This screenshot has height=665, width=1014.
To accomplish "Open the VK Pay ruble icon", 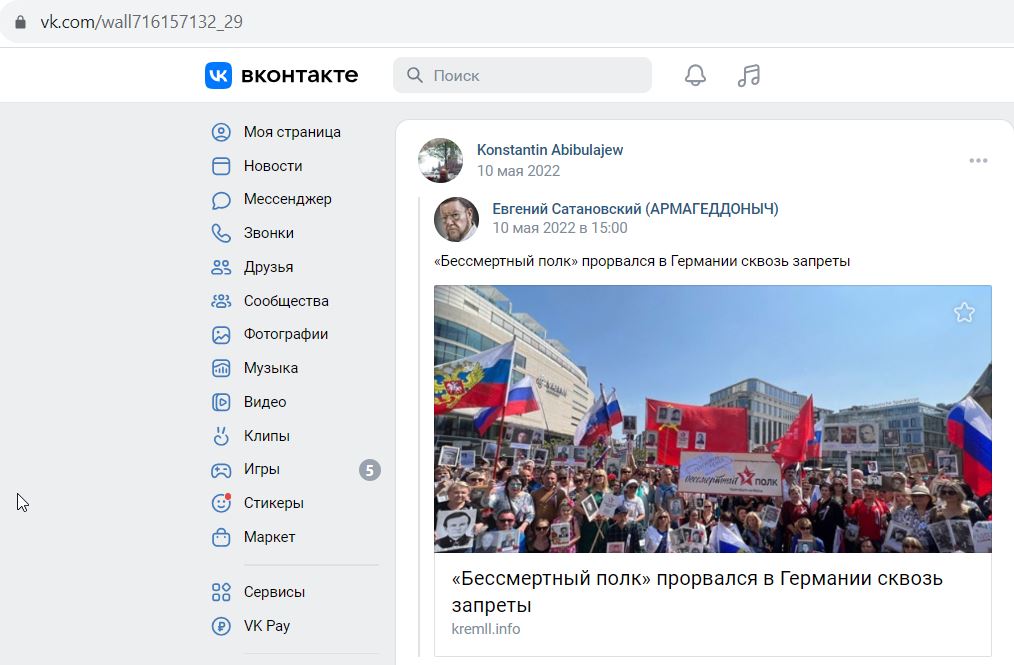I will coord(221,626).
